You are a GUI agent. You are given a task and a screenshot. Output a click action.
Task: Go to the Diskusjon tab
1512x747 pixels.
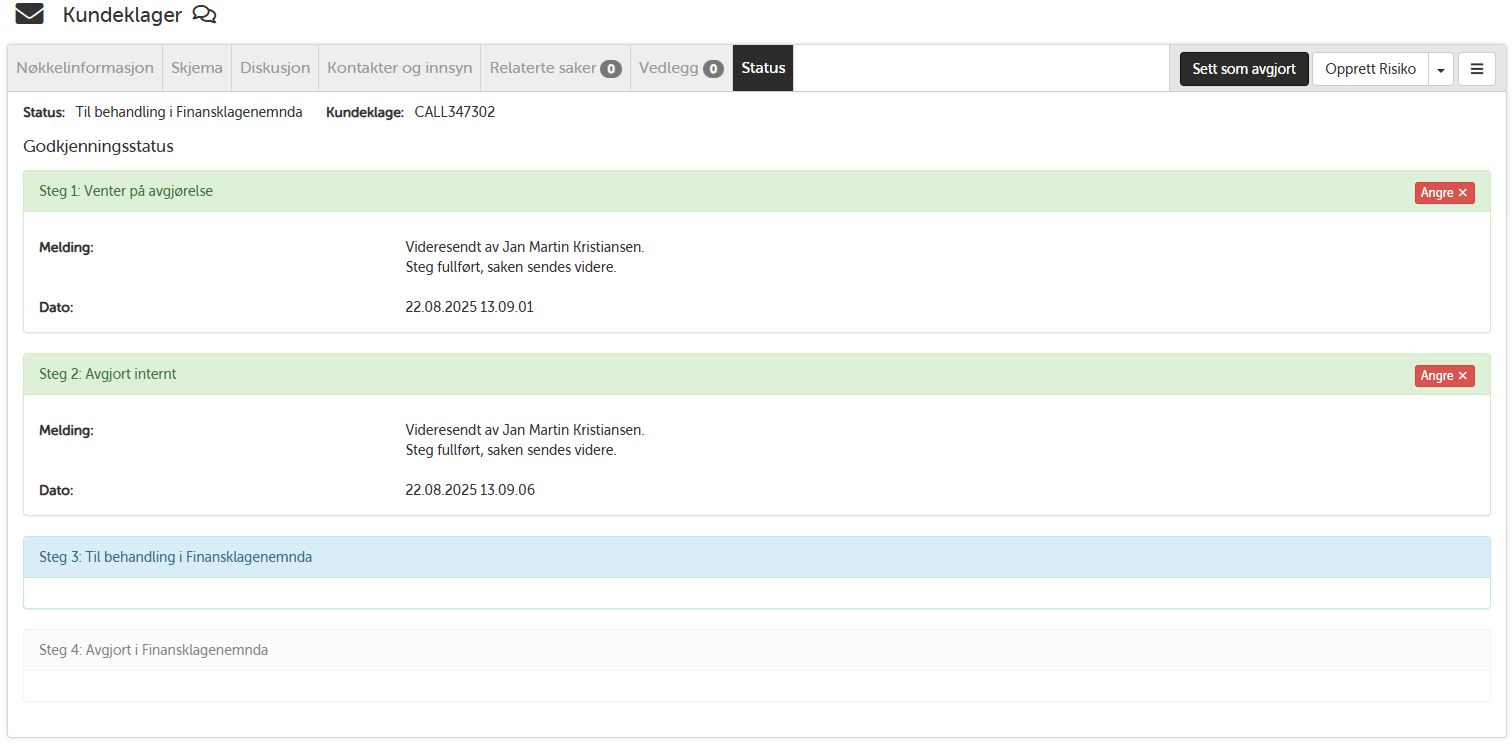pyautogui.click(x=275, y=68)
